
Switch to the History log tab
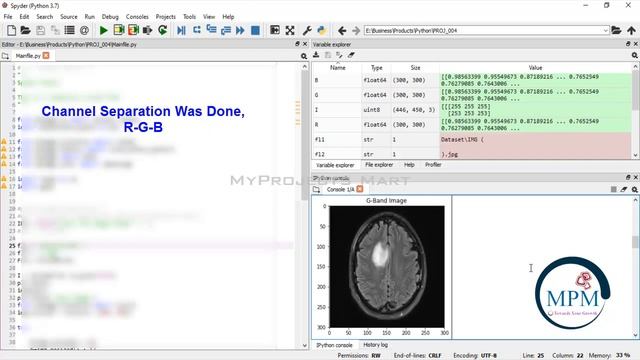[376, 345]
